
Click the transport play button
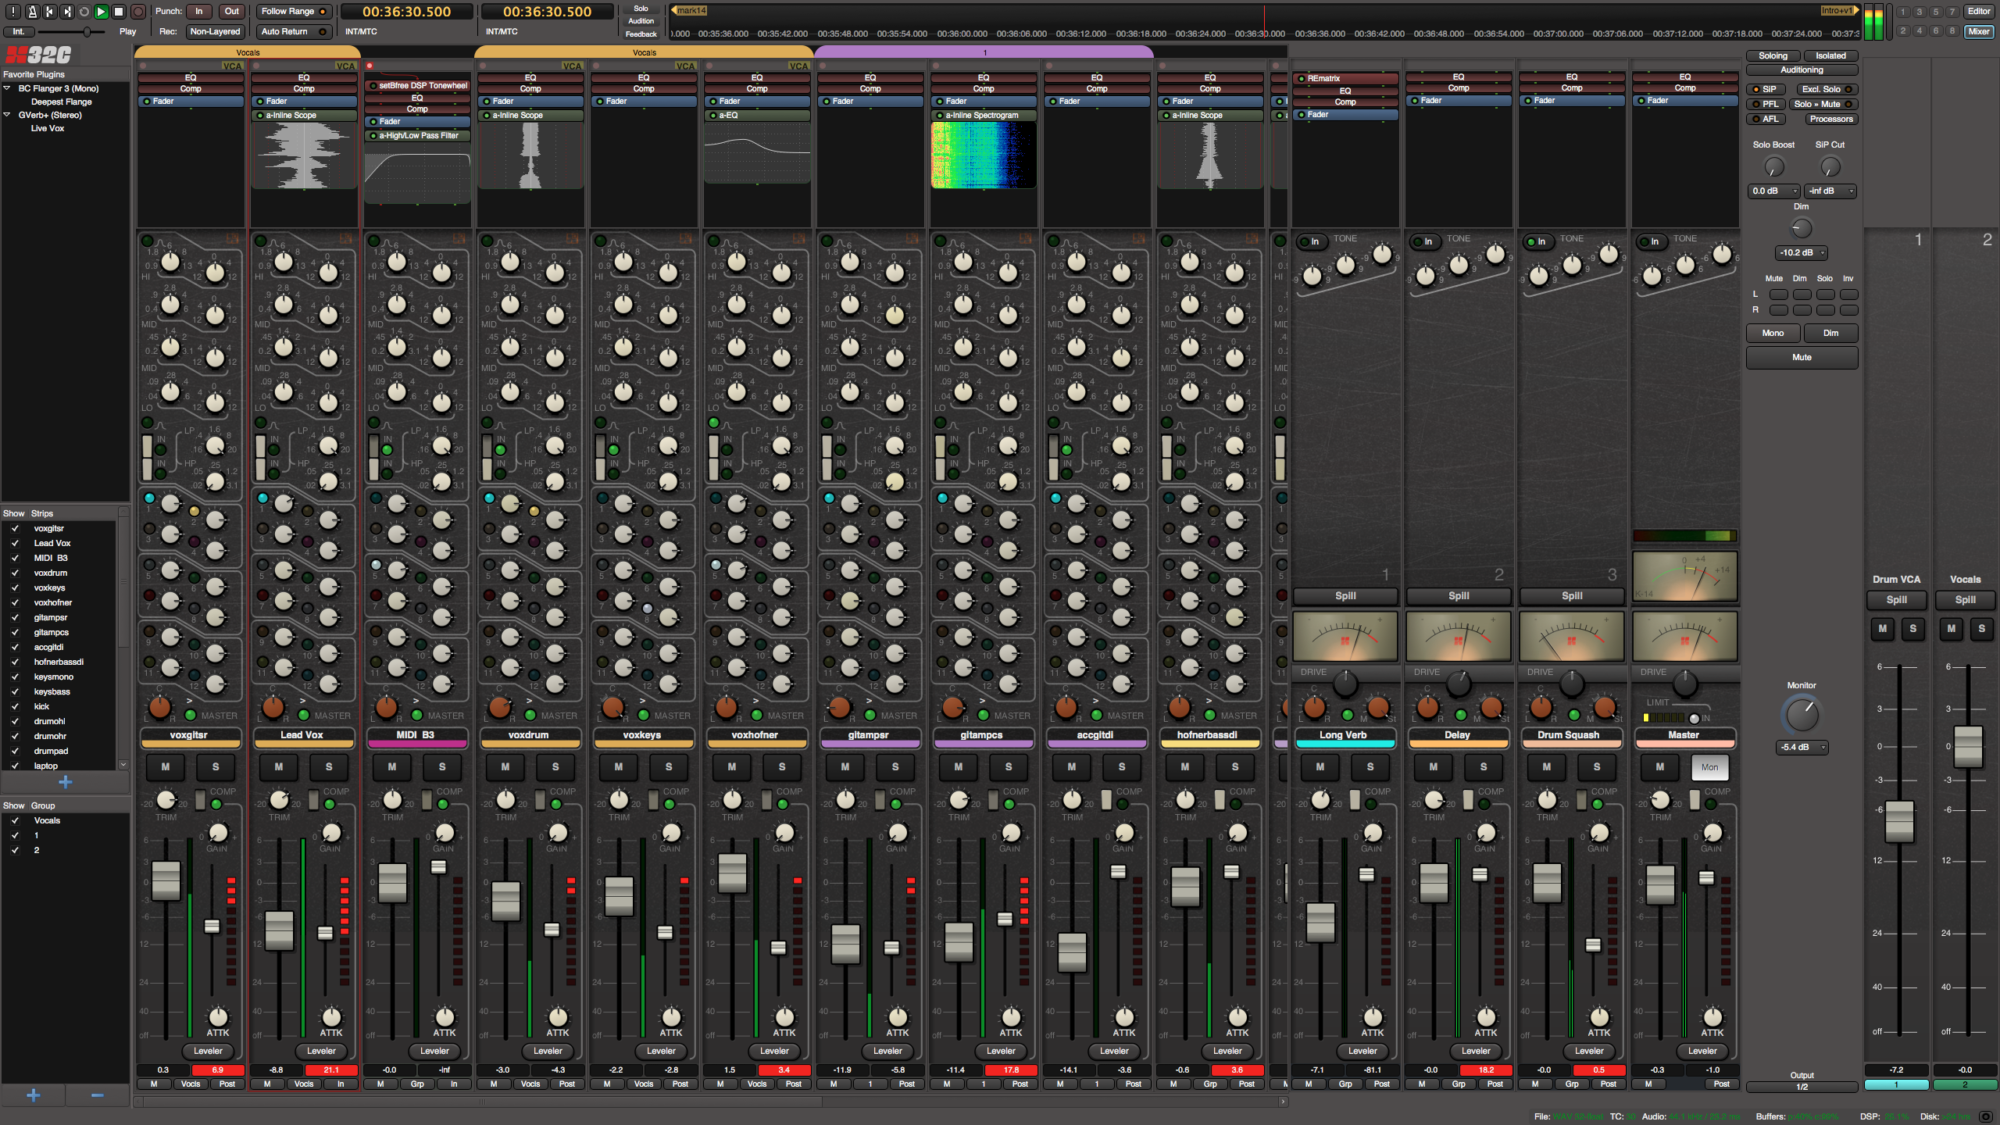click(101, 12)
